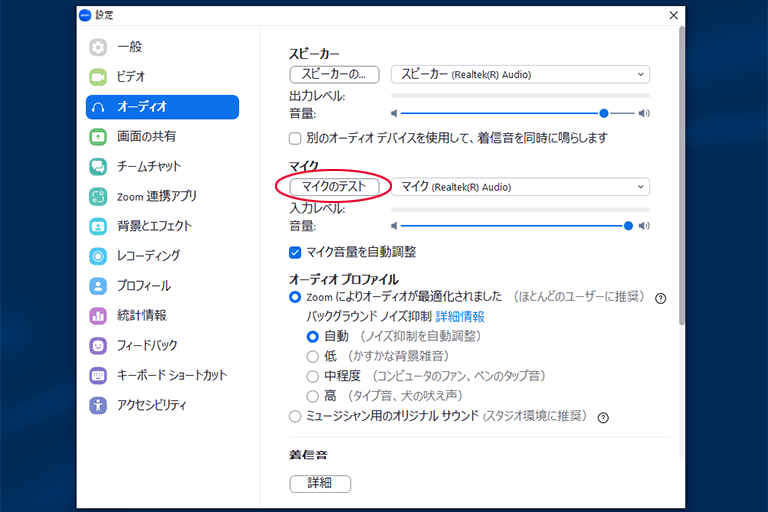
Task: Click loud icon right of microphone volume slider
Action: pos(644,226)
